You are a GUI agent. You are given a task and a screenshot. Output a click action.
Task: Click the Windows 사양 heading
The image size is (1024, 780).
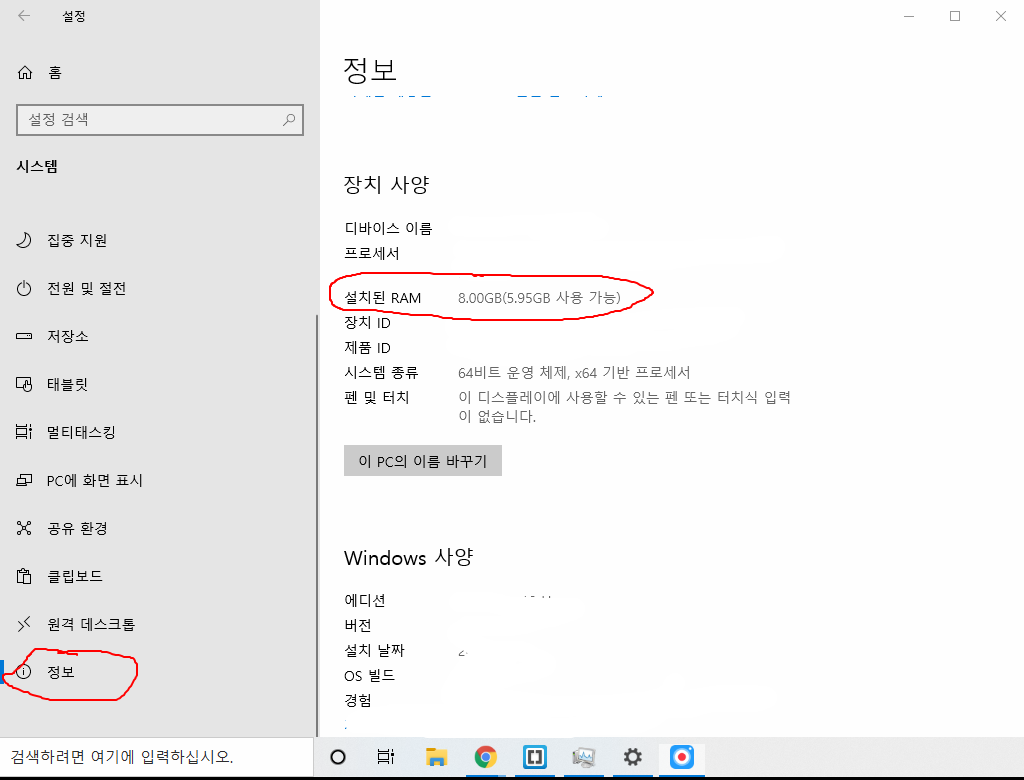pos(408,557)
